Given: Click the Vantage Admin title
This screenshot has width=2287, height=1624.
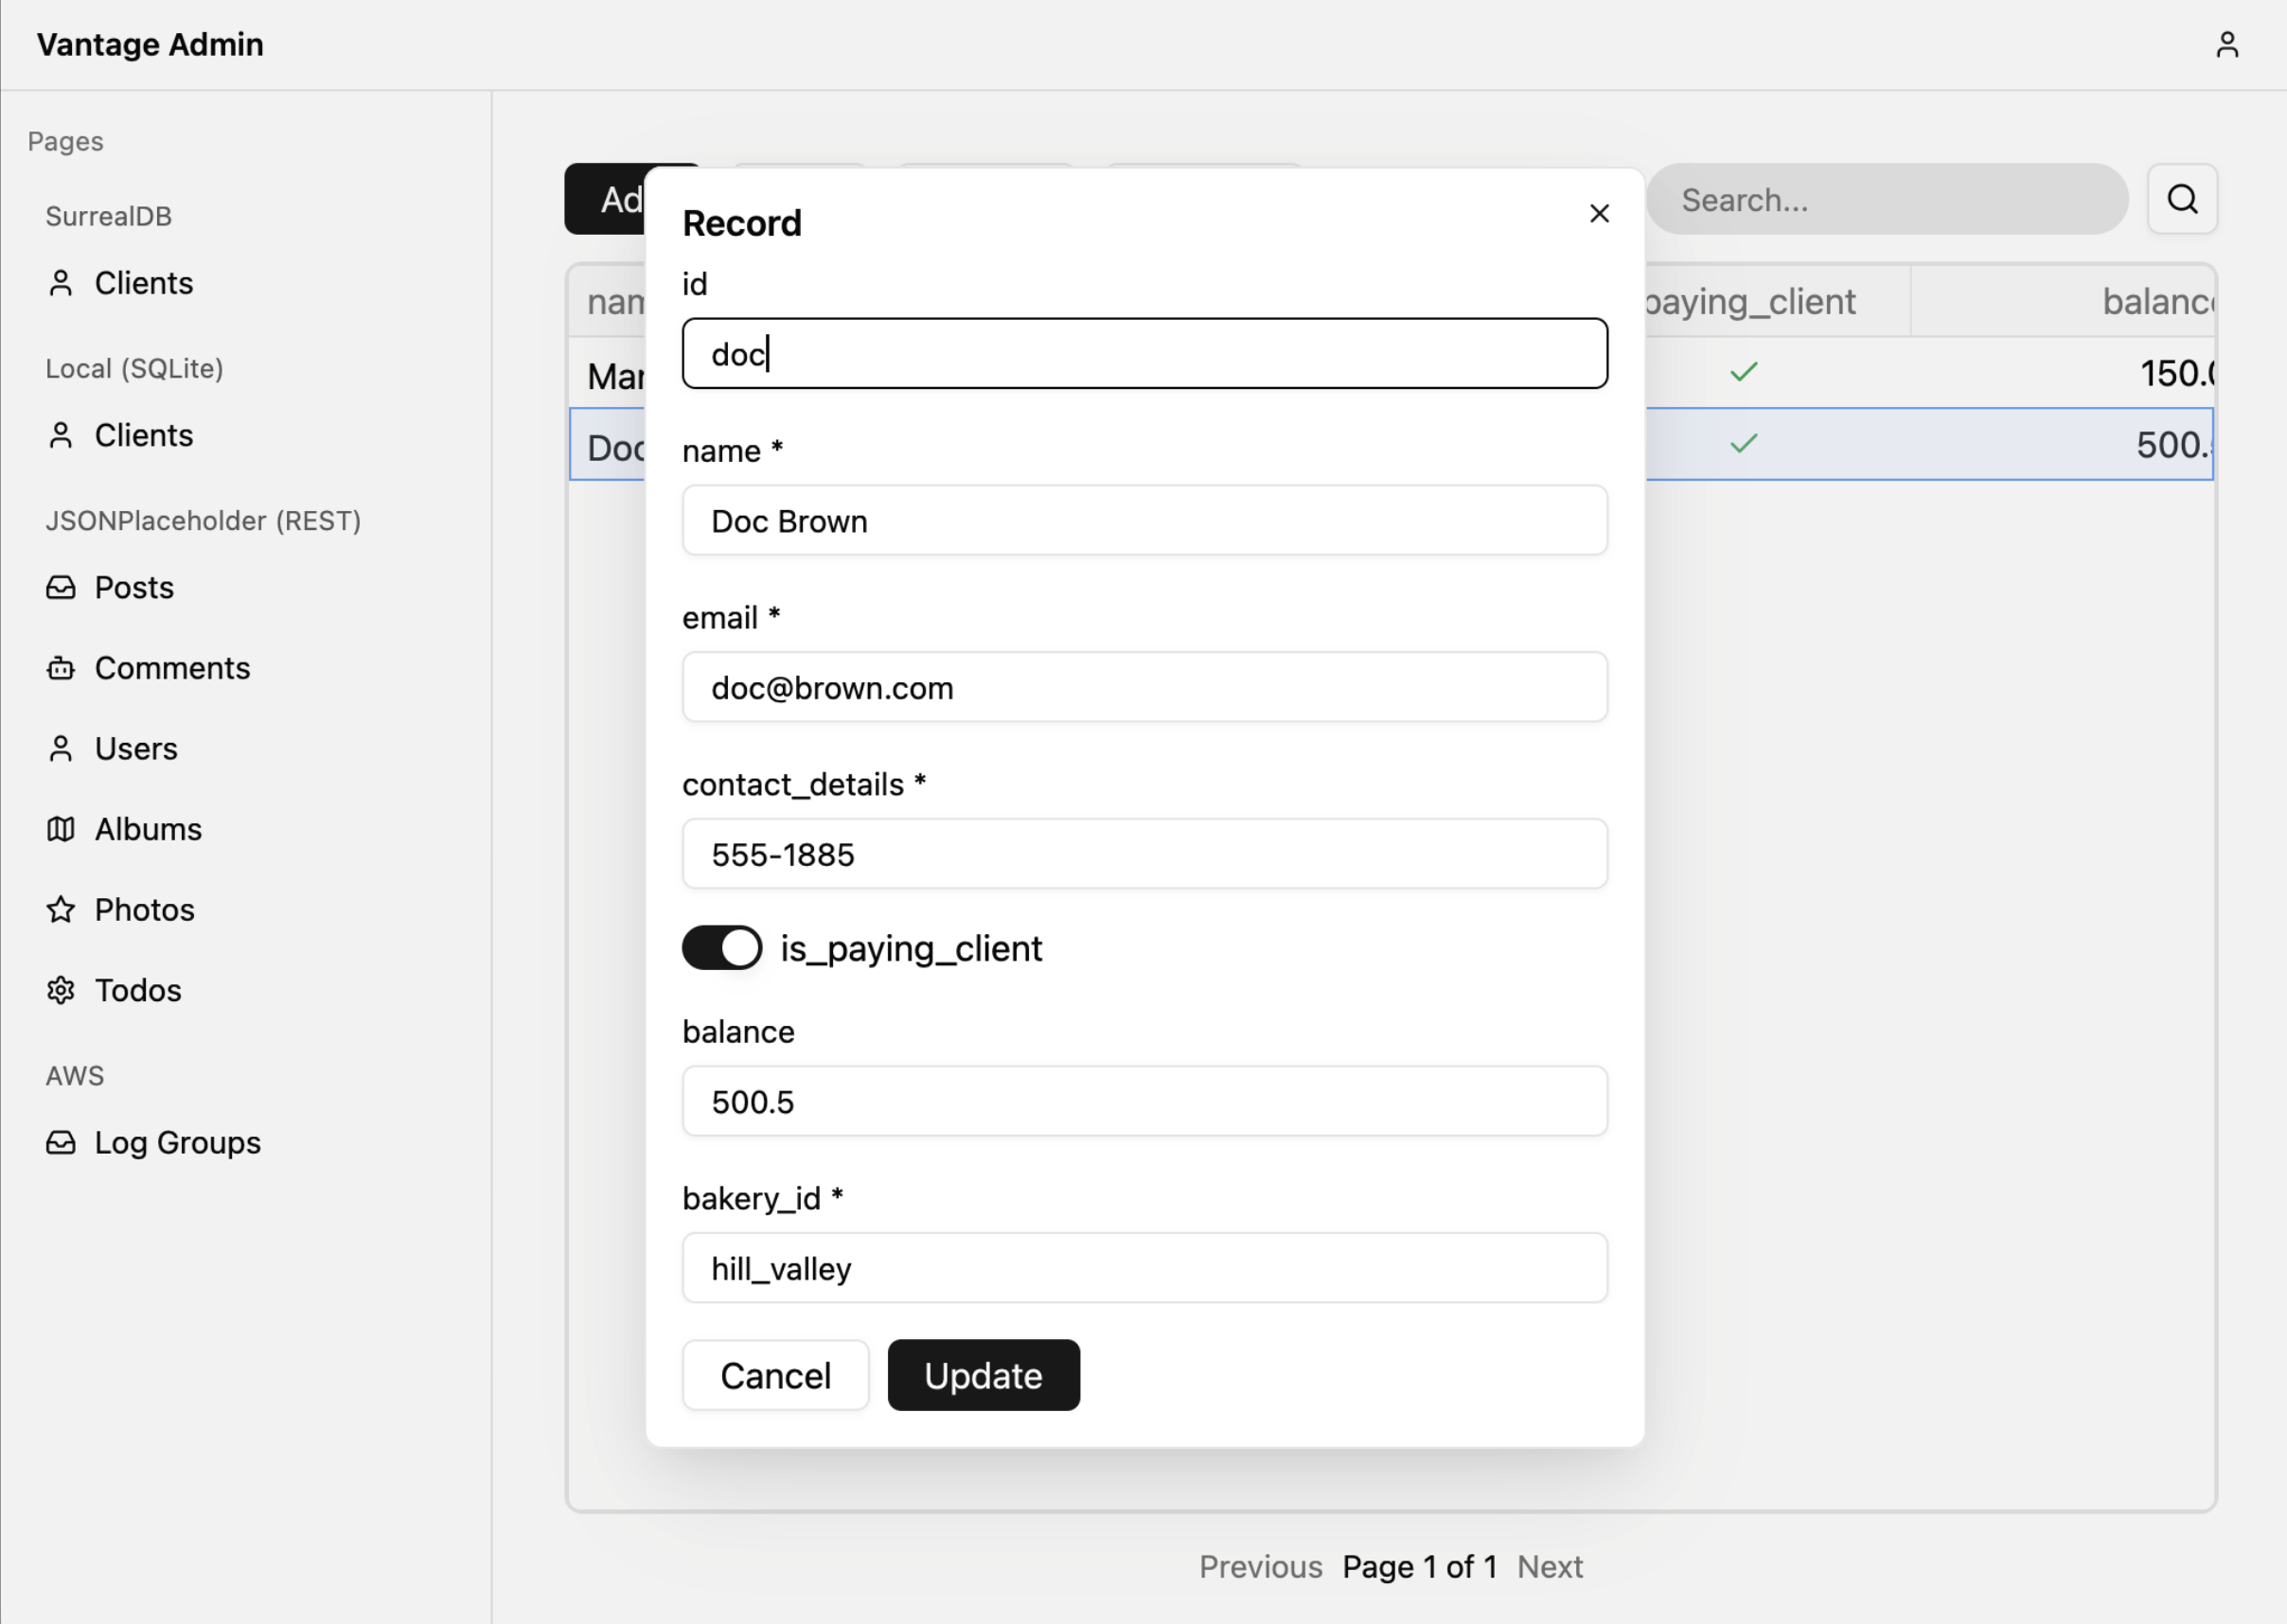Looking at the screenshot, I should (150, 45).
